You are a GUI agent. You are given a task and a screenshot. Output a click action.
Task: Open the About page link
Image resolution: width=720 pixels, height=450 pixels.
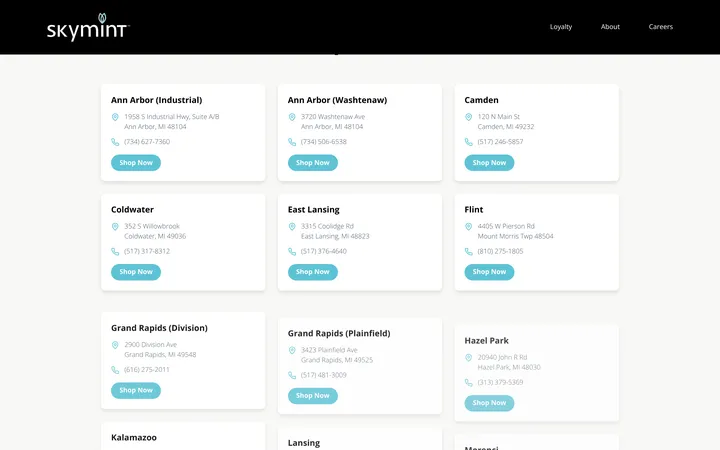coord(610,27)
